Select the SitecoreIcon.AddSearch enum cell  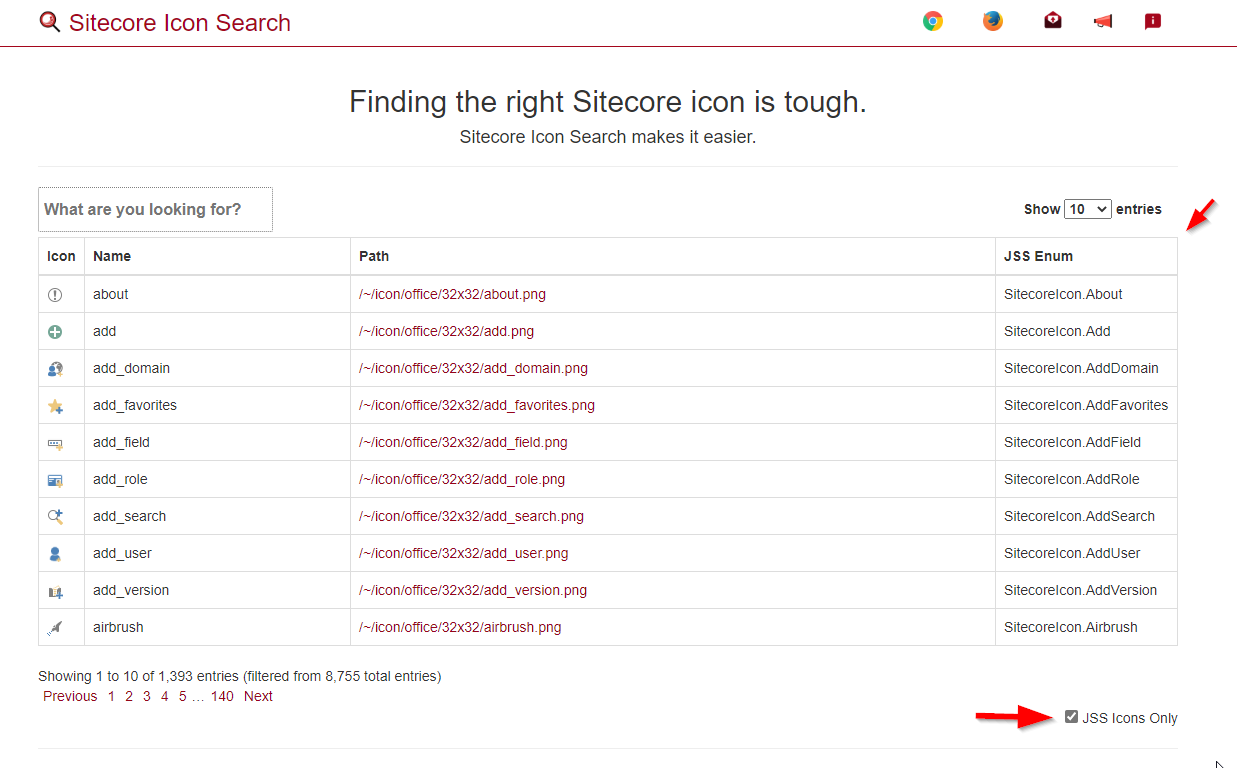pyautogui.click(x=1086, y=516)
